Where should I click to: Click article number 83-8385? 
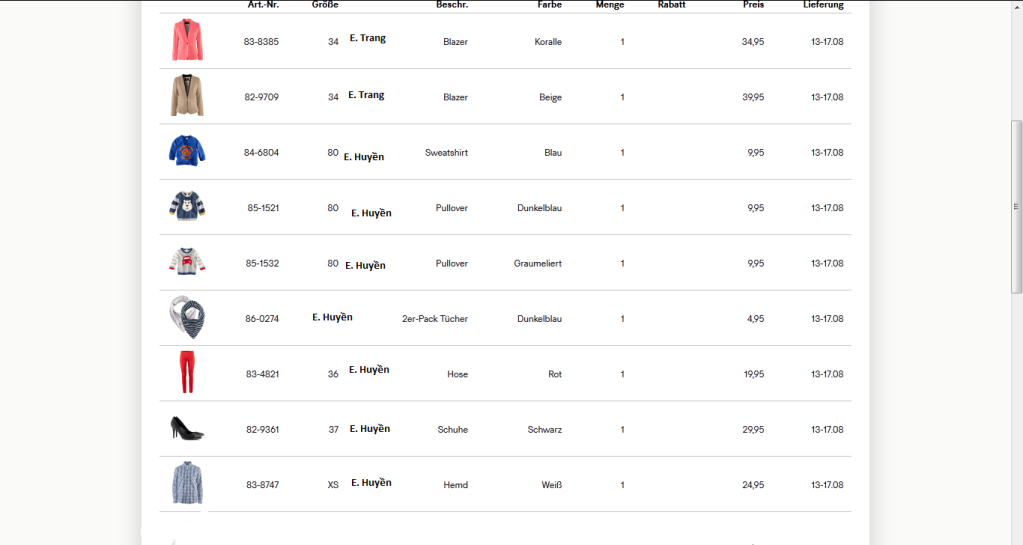261,42
